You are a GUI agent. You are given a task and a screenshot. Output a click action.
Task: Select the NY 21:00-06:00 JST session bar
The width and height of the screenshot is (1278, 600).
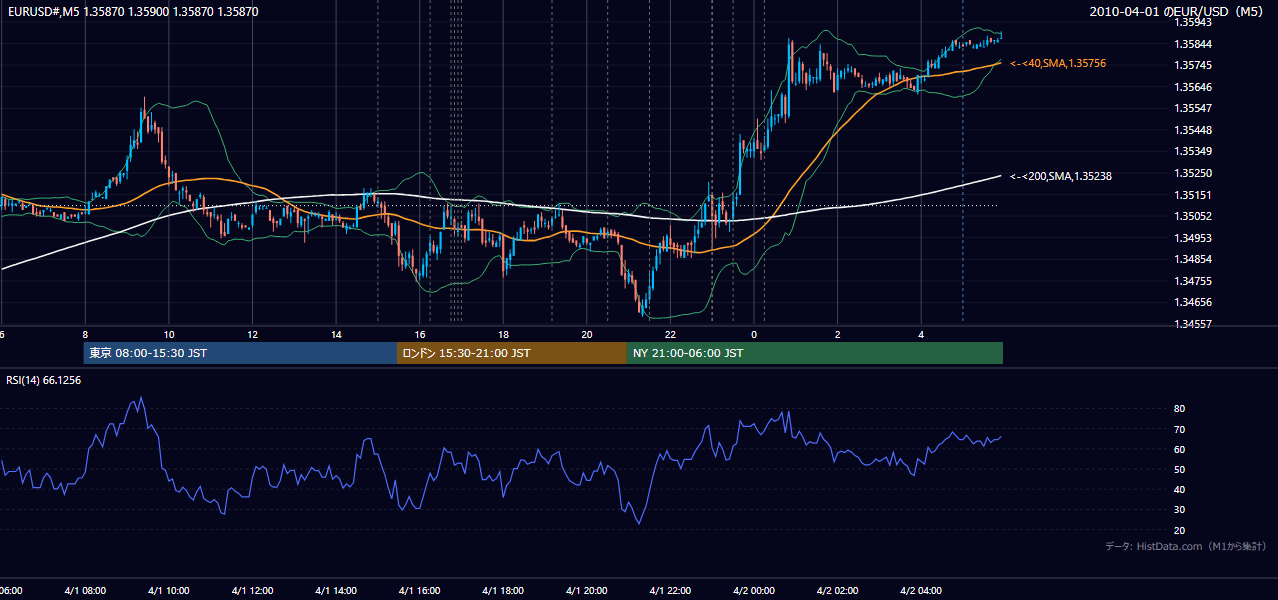pyautogui.click(x=815, y=353)
